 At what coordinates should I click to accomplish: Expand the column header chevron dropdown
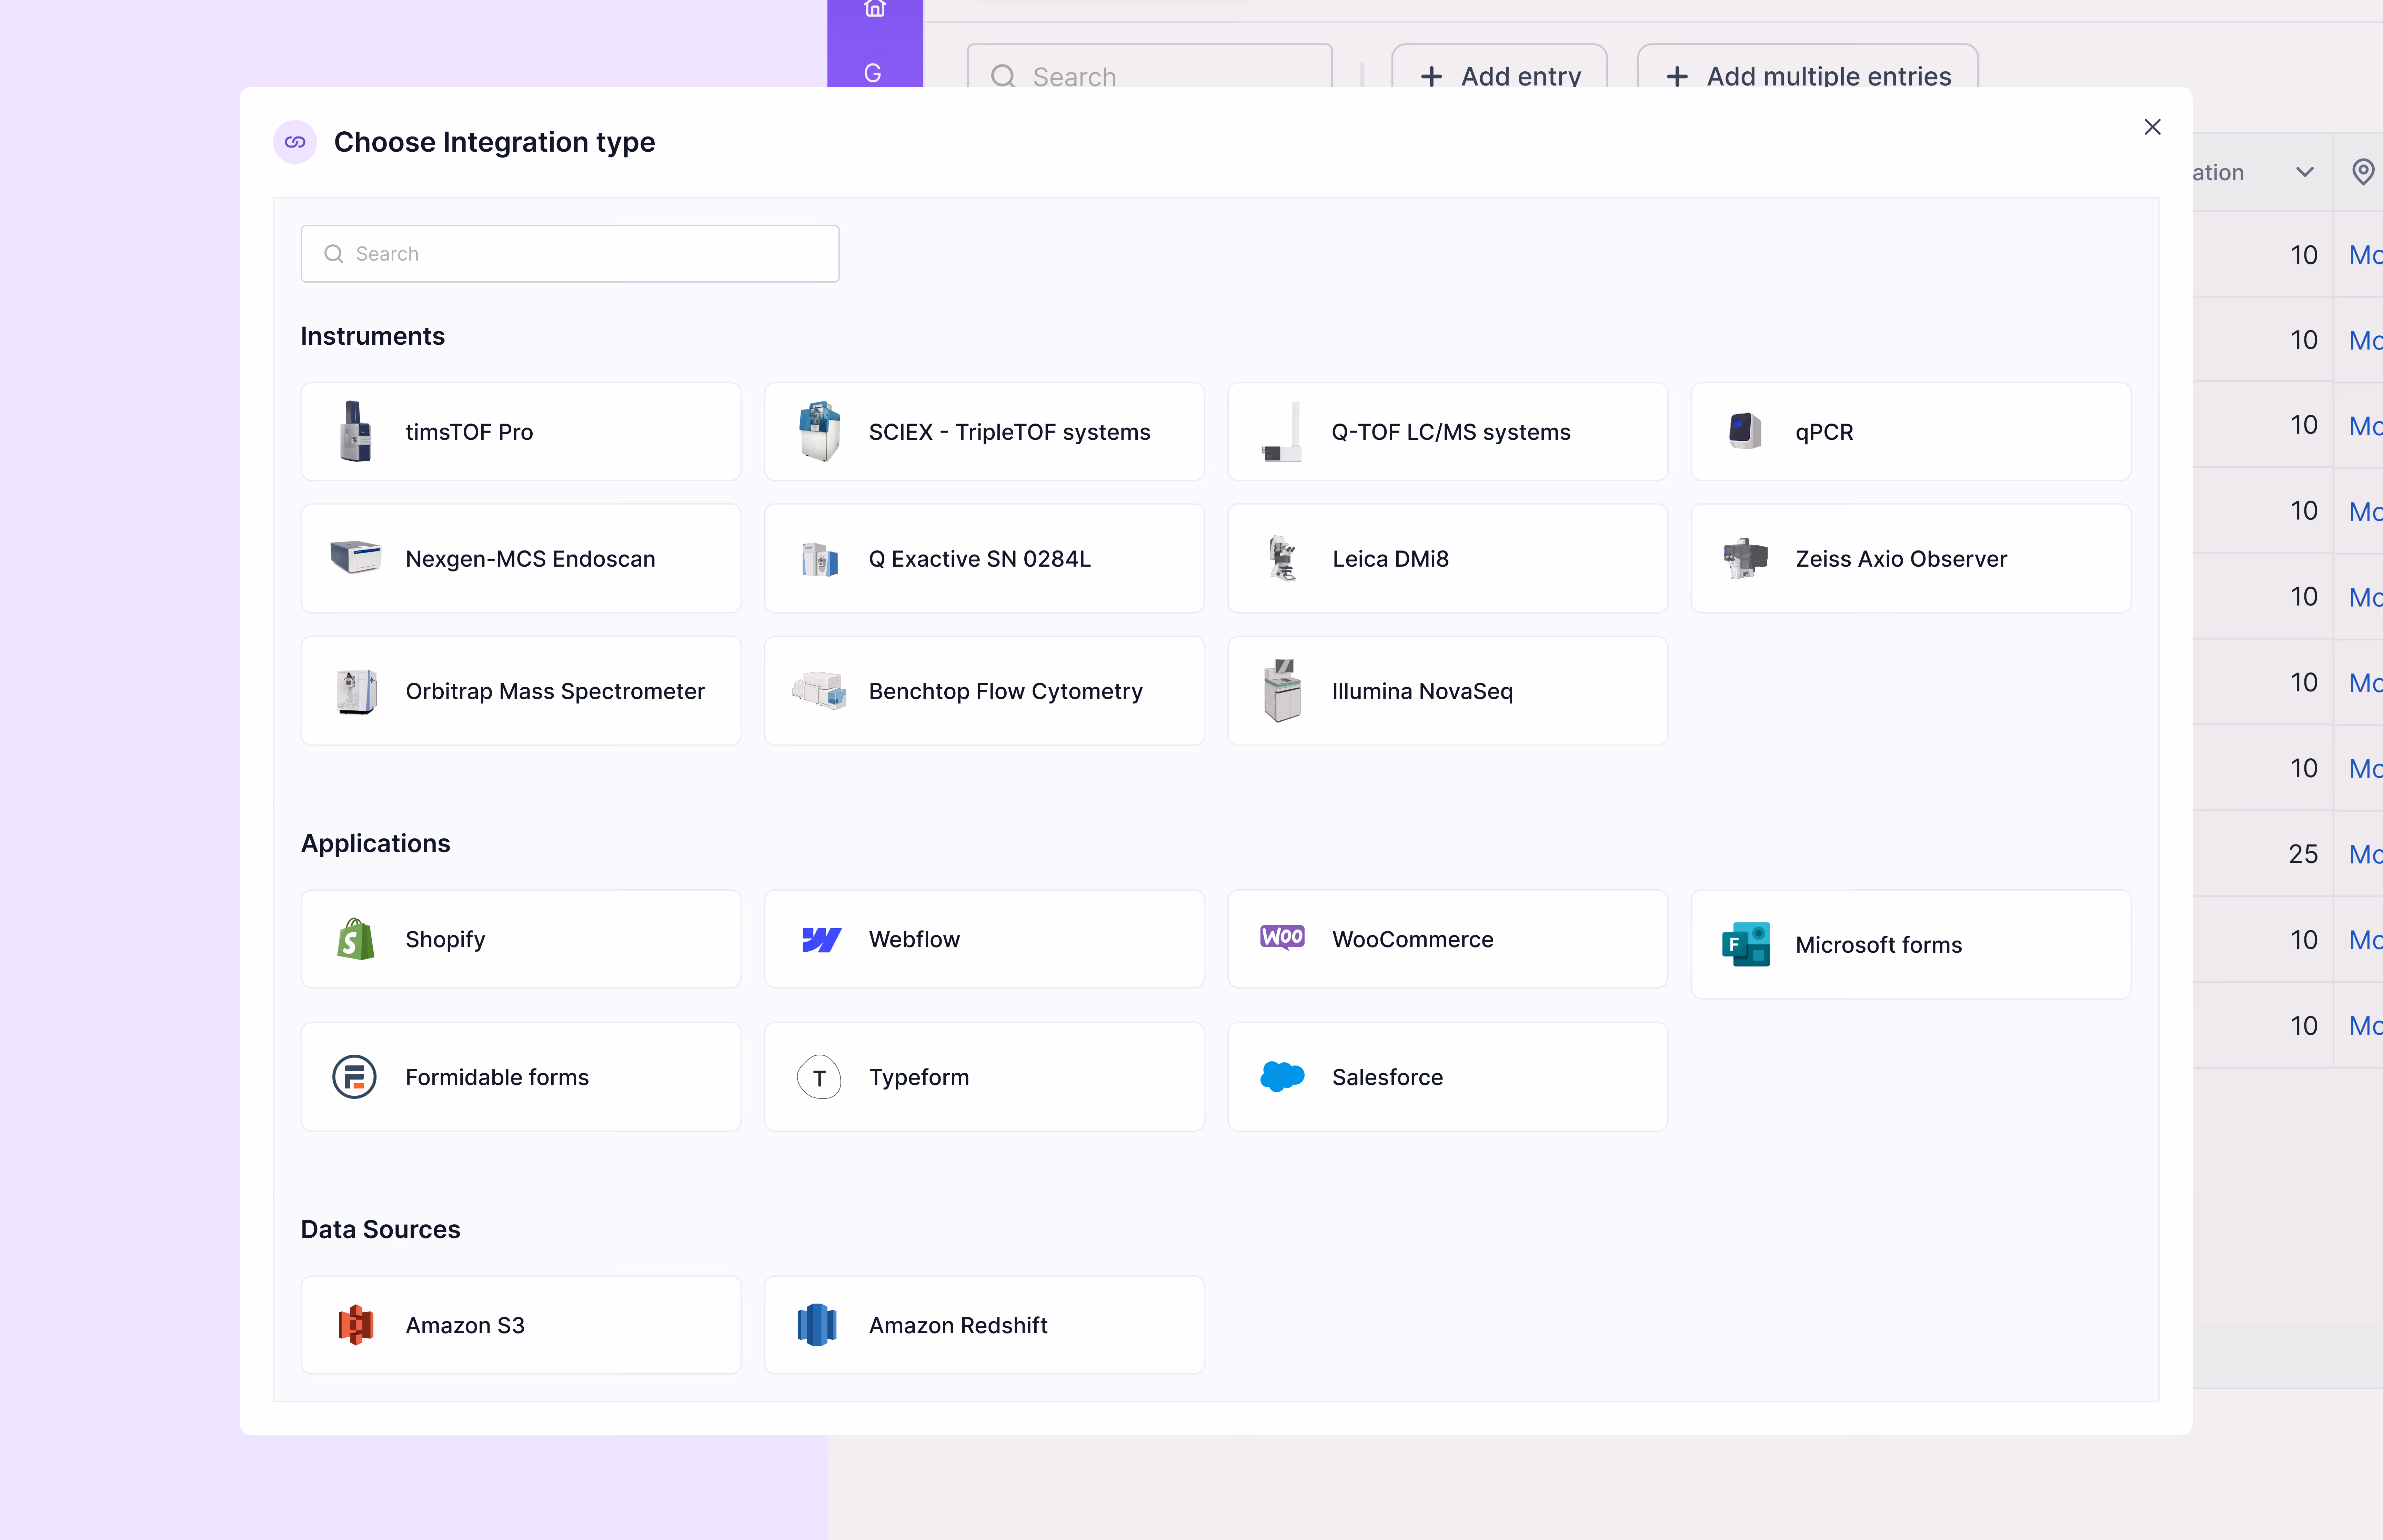coord(2305,172)
